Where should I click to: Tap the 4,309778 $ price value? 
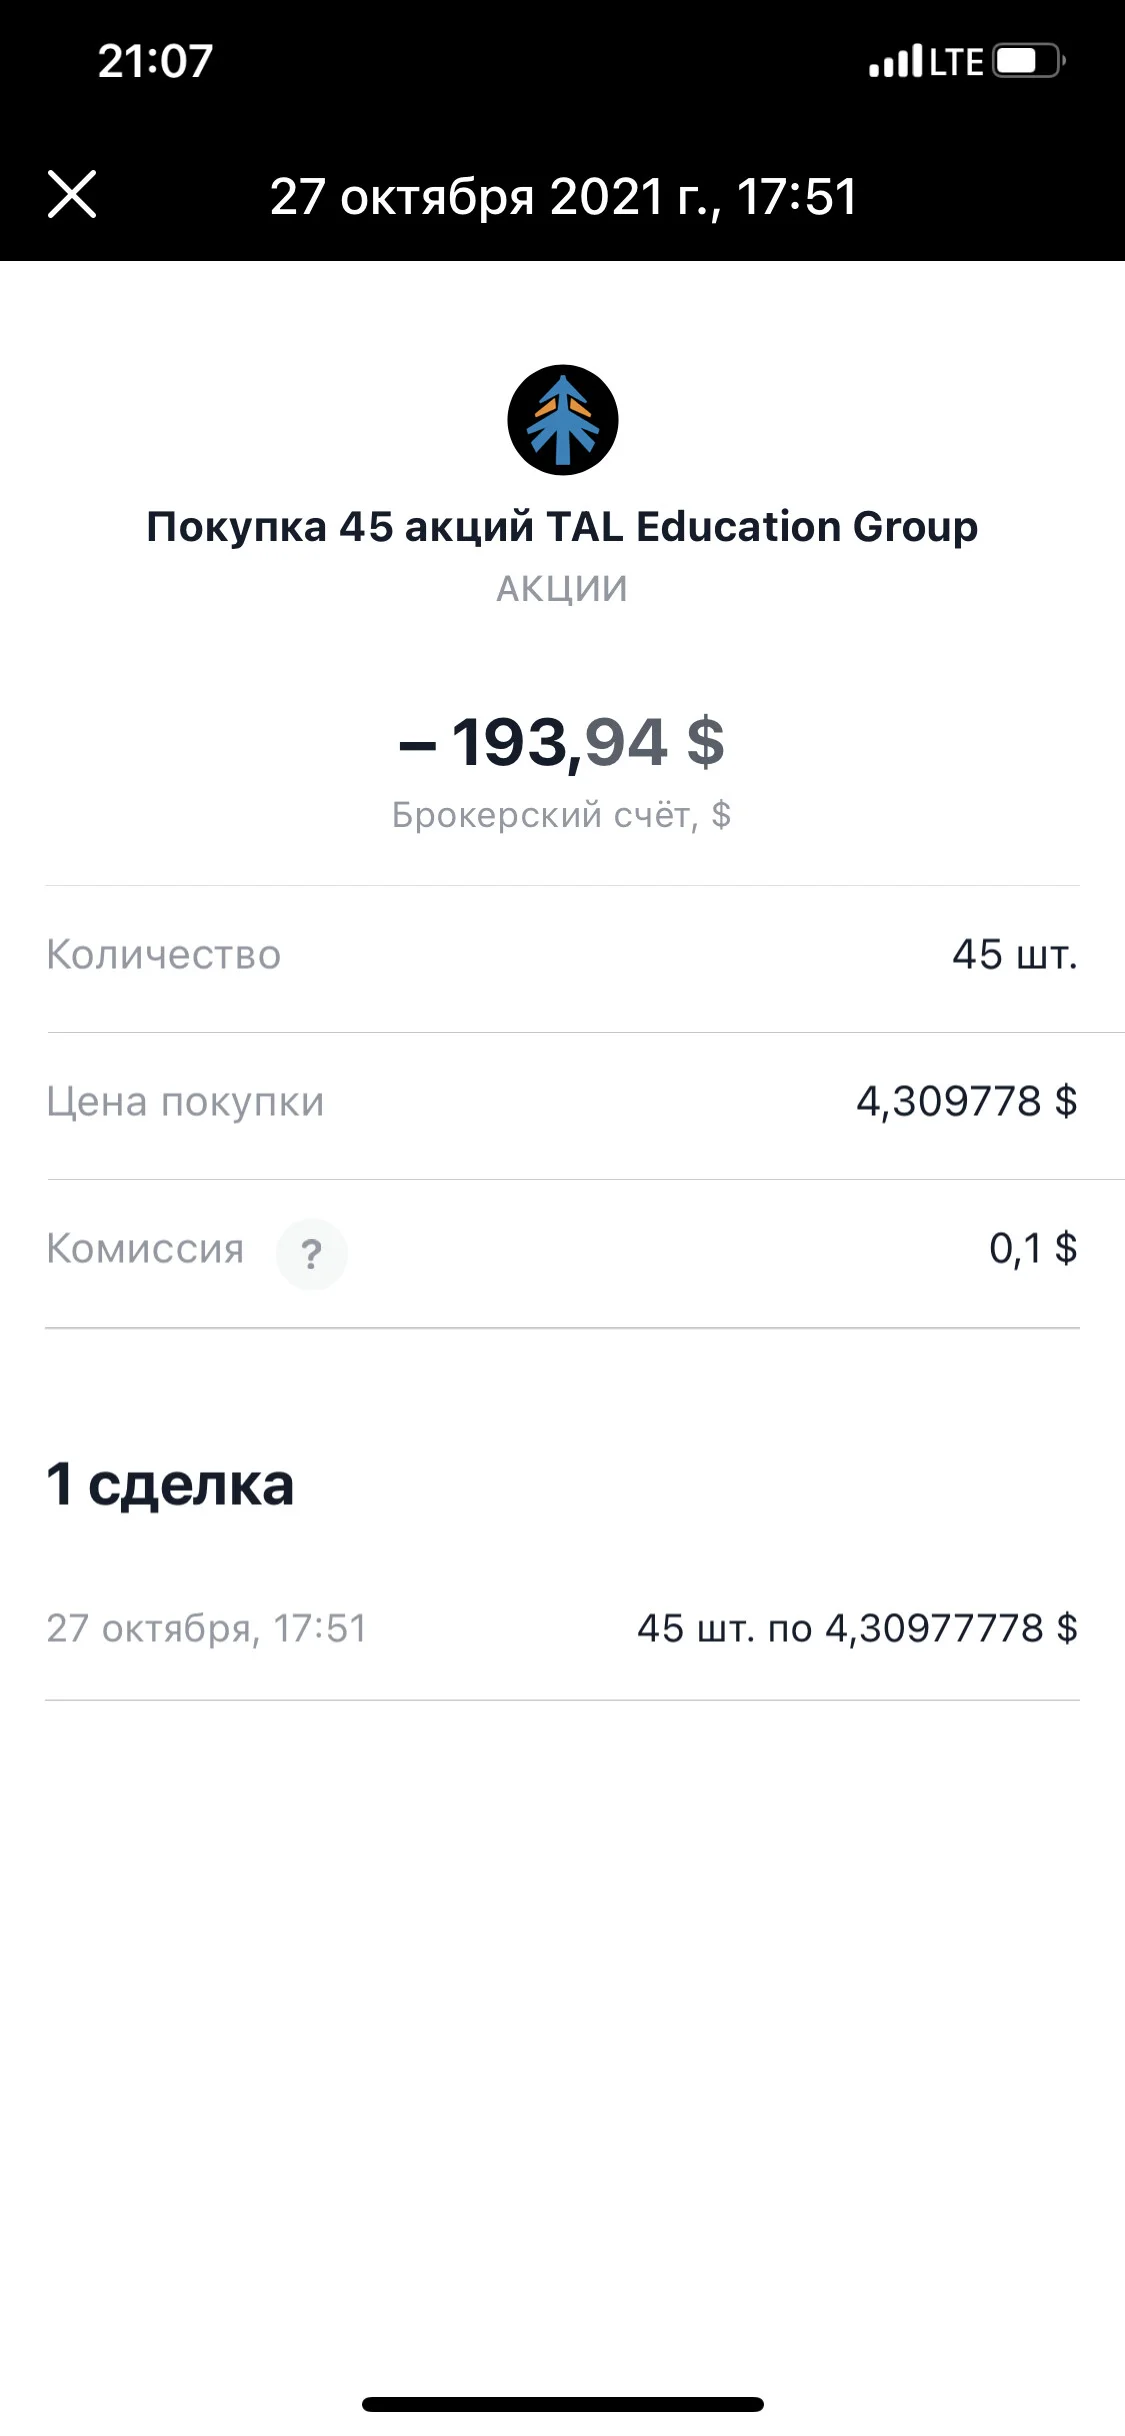pyautogui.click(x=967, y=1102)
